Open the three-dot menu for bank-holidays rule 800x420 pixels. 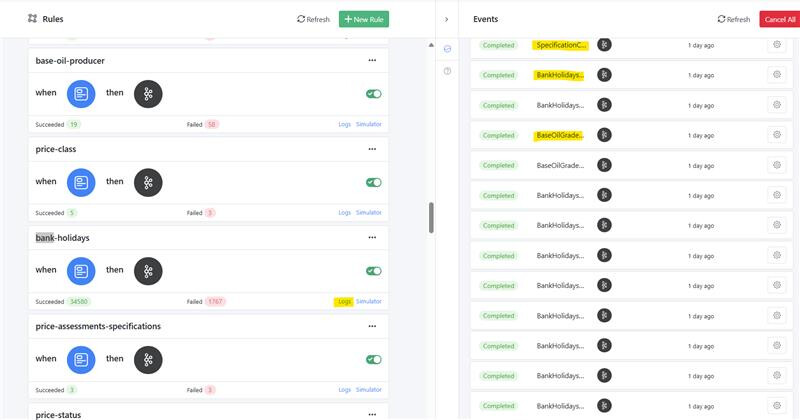(372, 238)
